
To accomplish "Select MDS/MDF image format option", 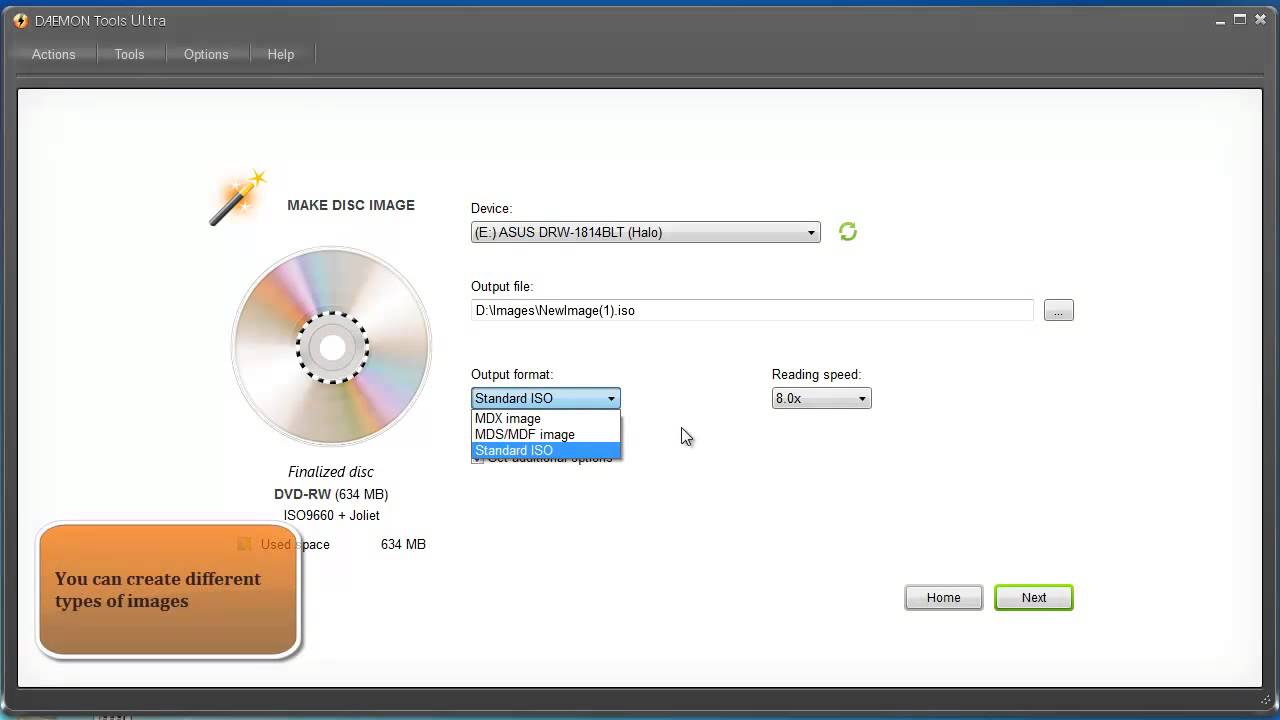I will click(546, 434).
